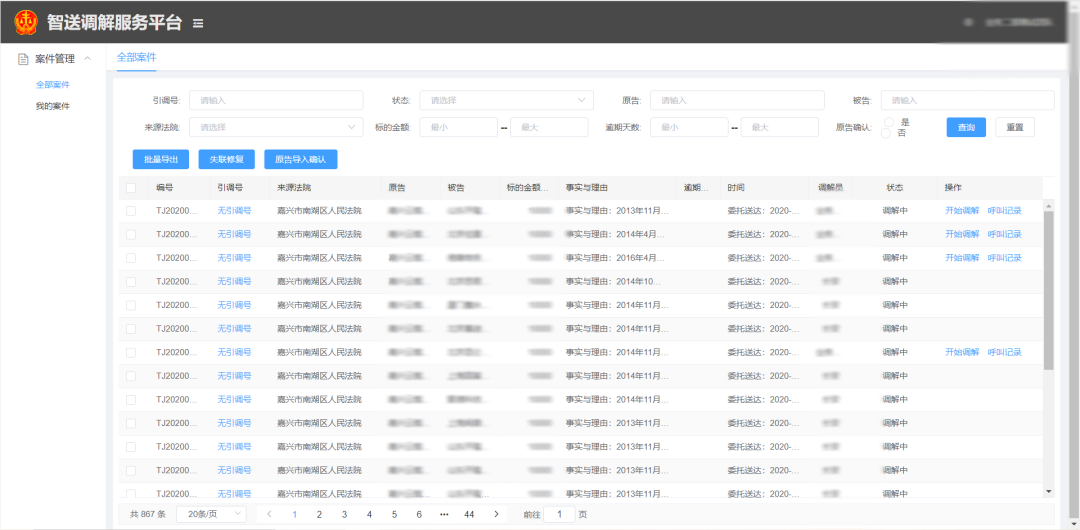This screenshot has height=530, width=1080.
Task: Click the 失联修复 button
Action: click(227, 159)
